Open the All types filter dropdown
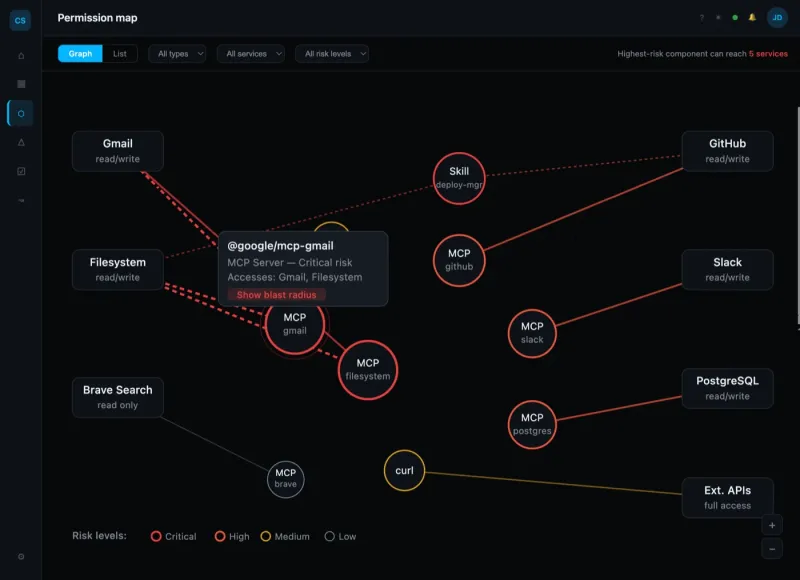Image resolution: width=800 pixels, height=580 pixels. click(x=177, y=54)
